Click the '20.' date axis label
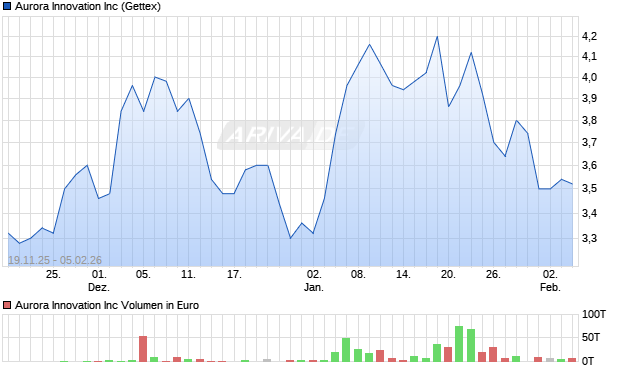 tap(448, 274)
